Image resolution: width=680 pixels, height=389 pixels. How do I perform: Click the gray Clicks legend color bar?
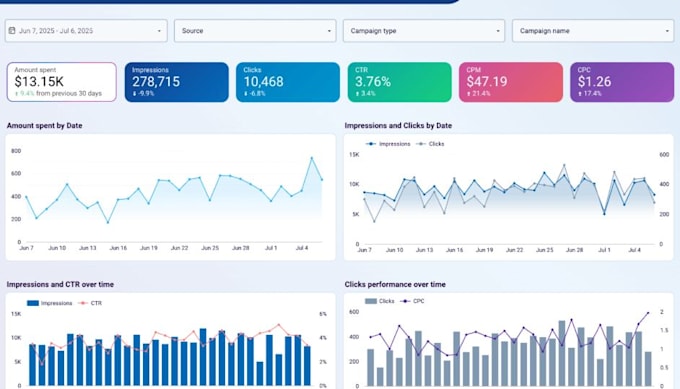[x=371, y=301]
